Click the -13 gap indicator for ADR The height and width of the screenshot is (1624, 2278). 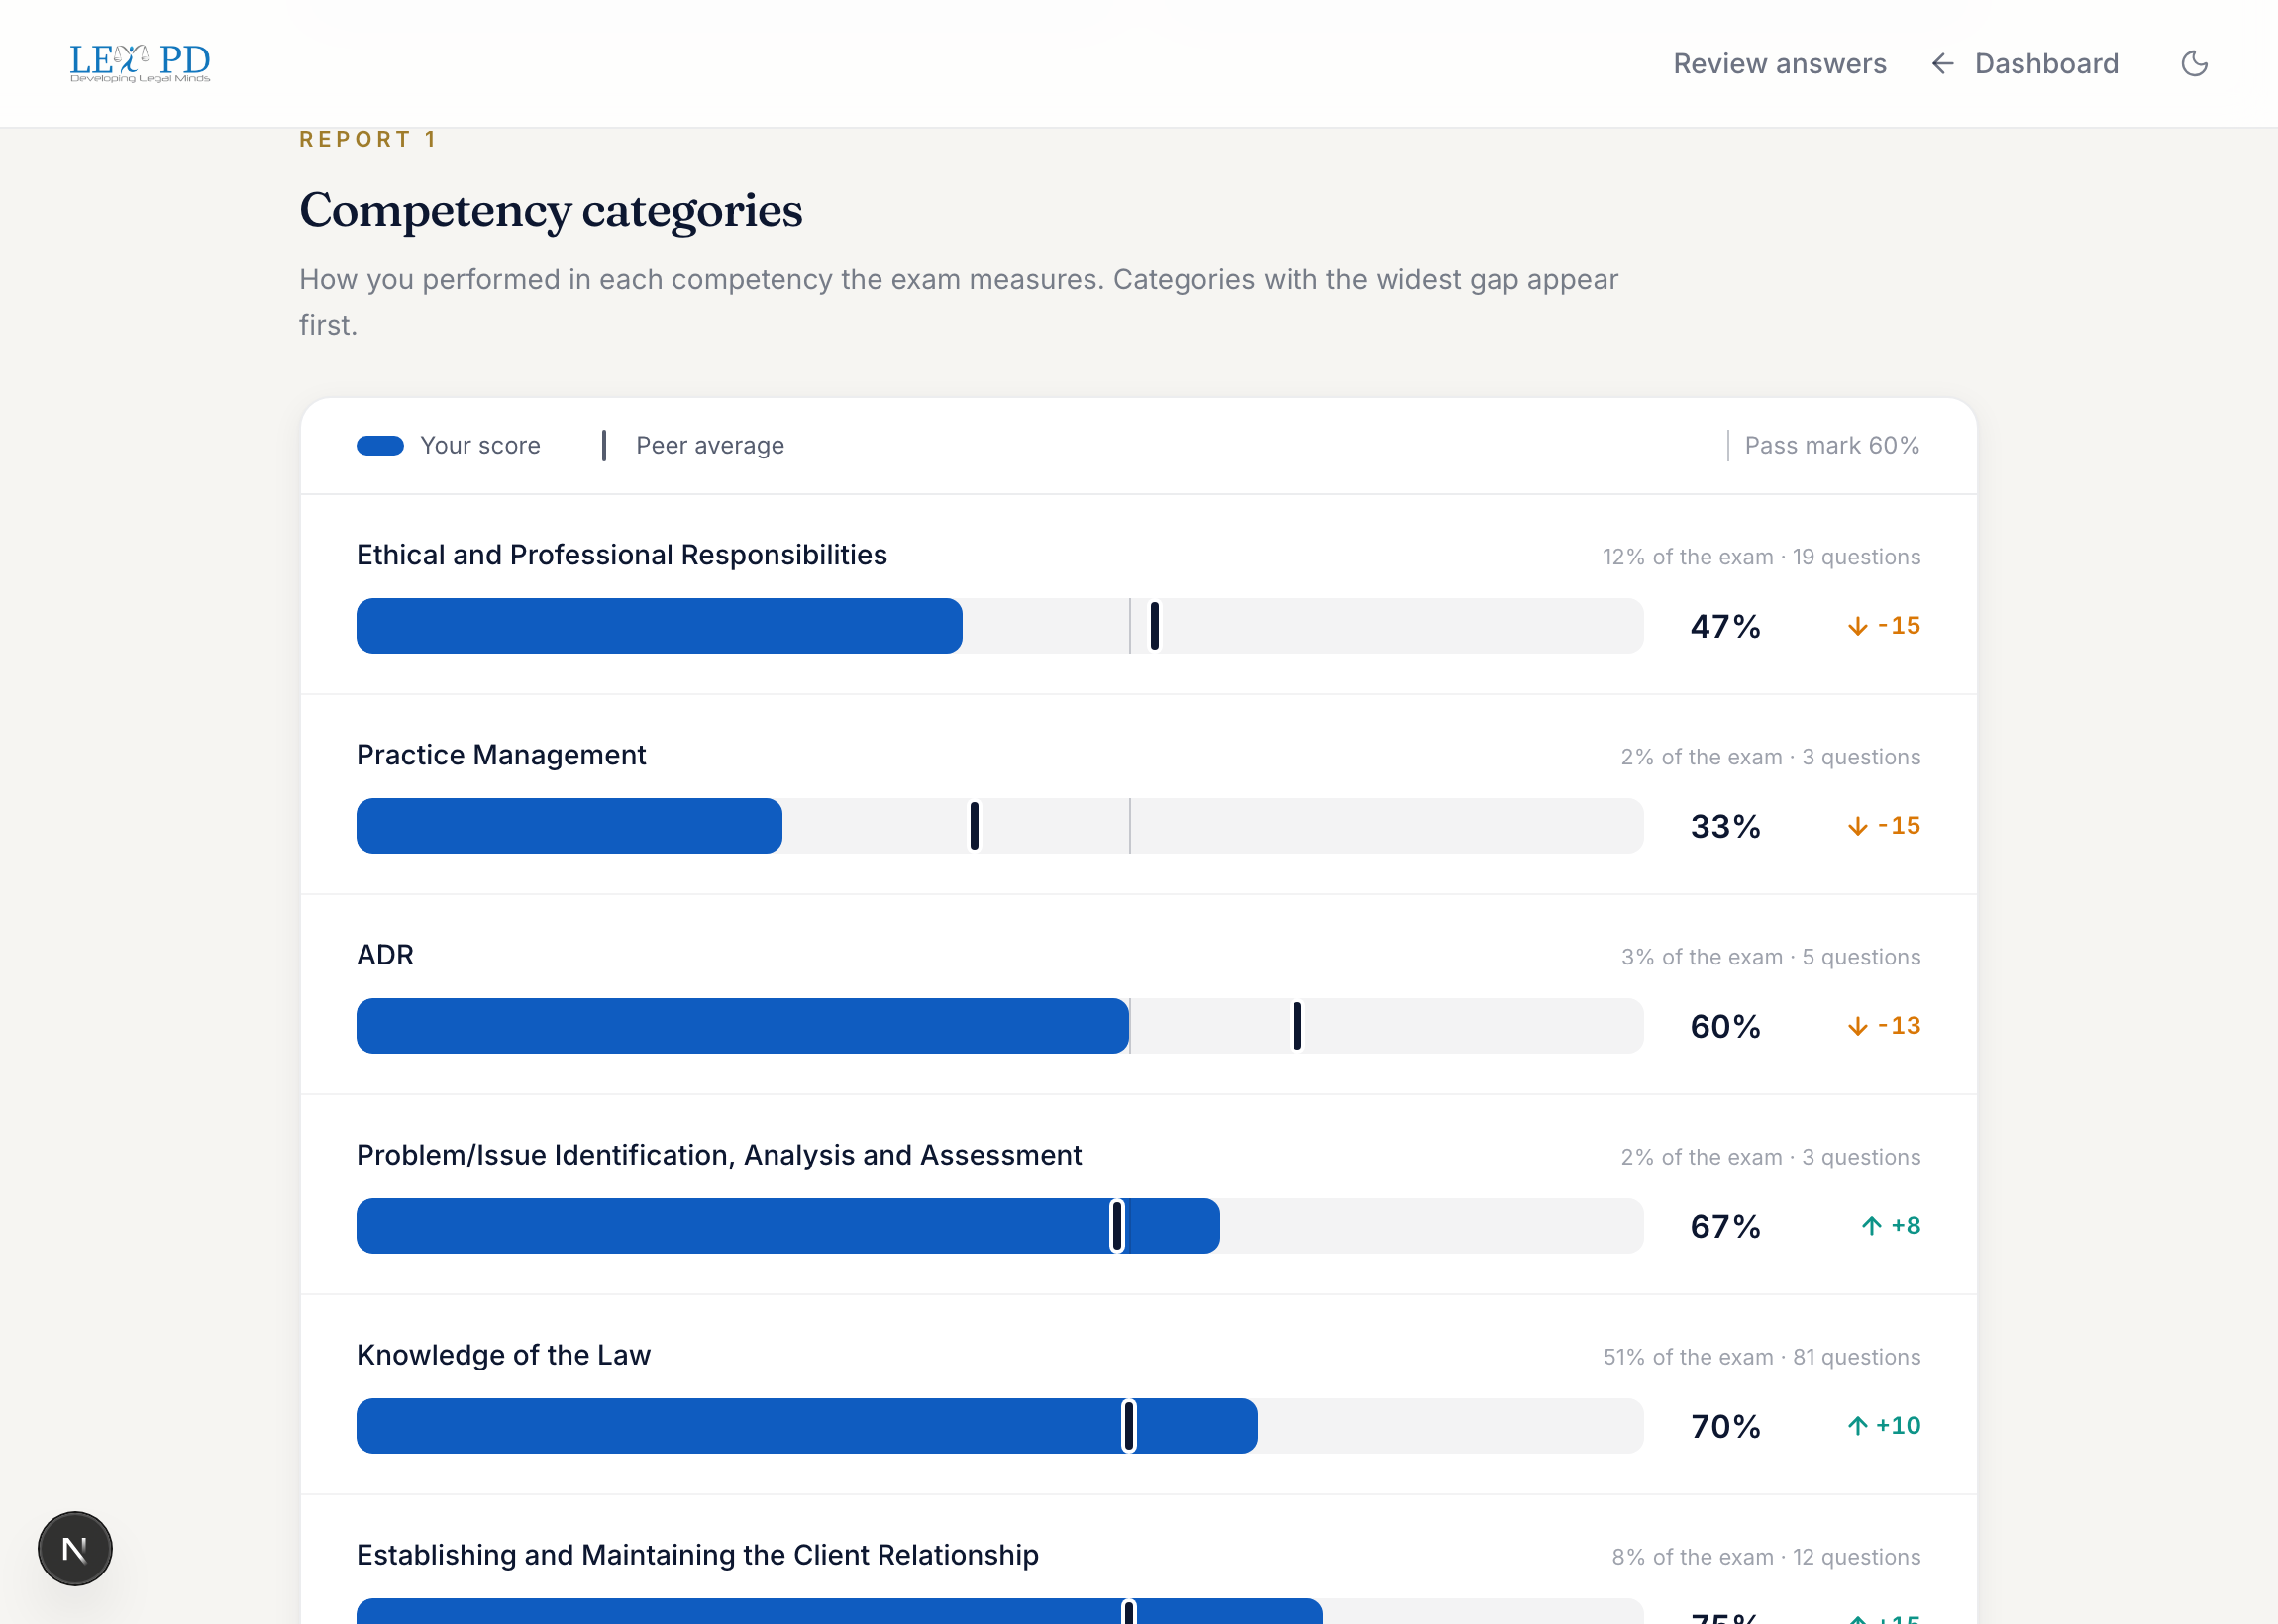(x=1883, y=1026)
